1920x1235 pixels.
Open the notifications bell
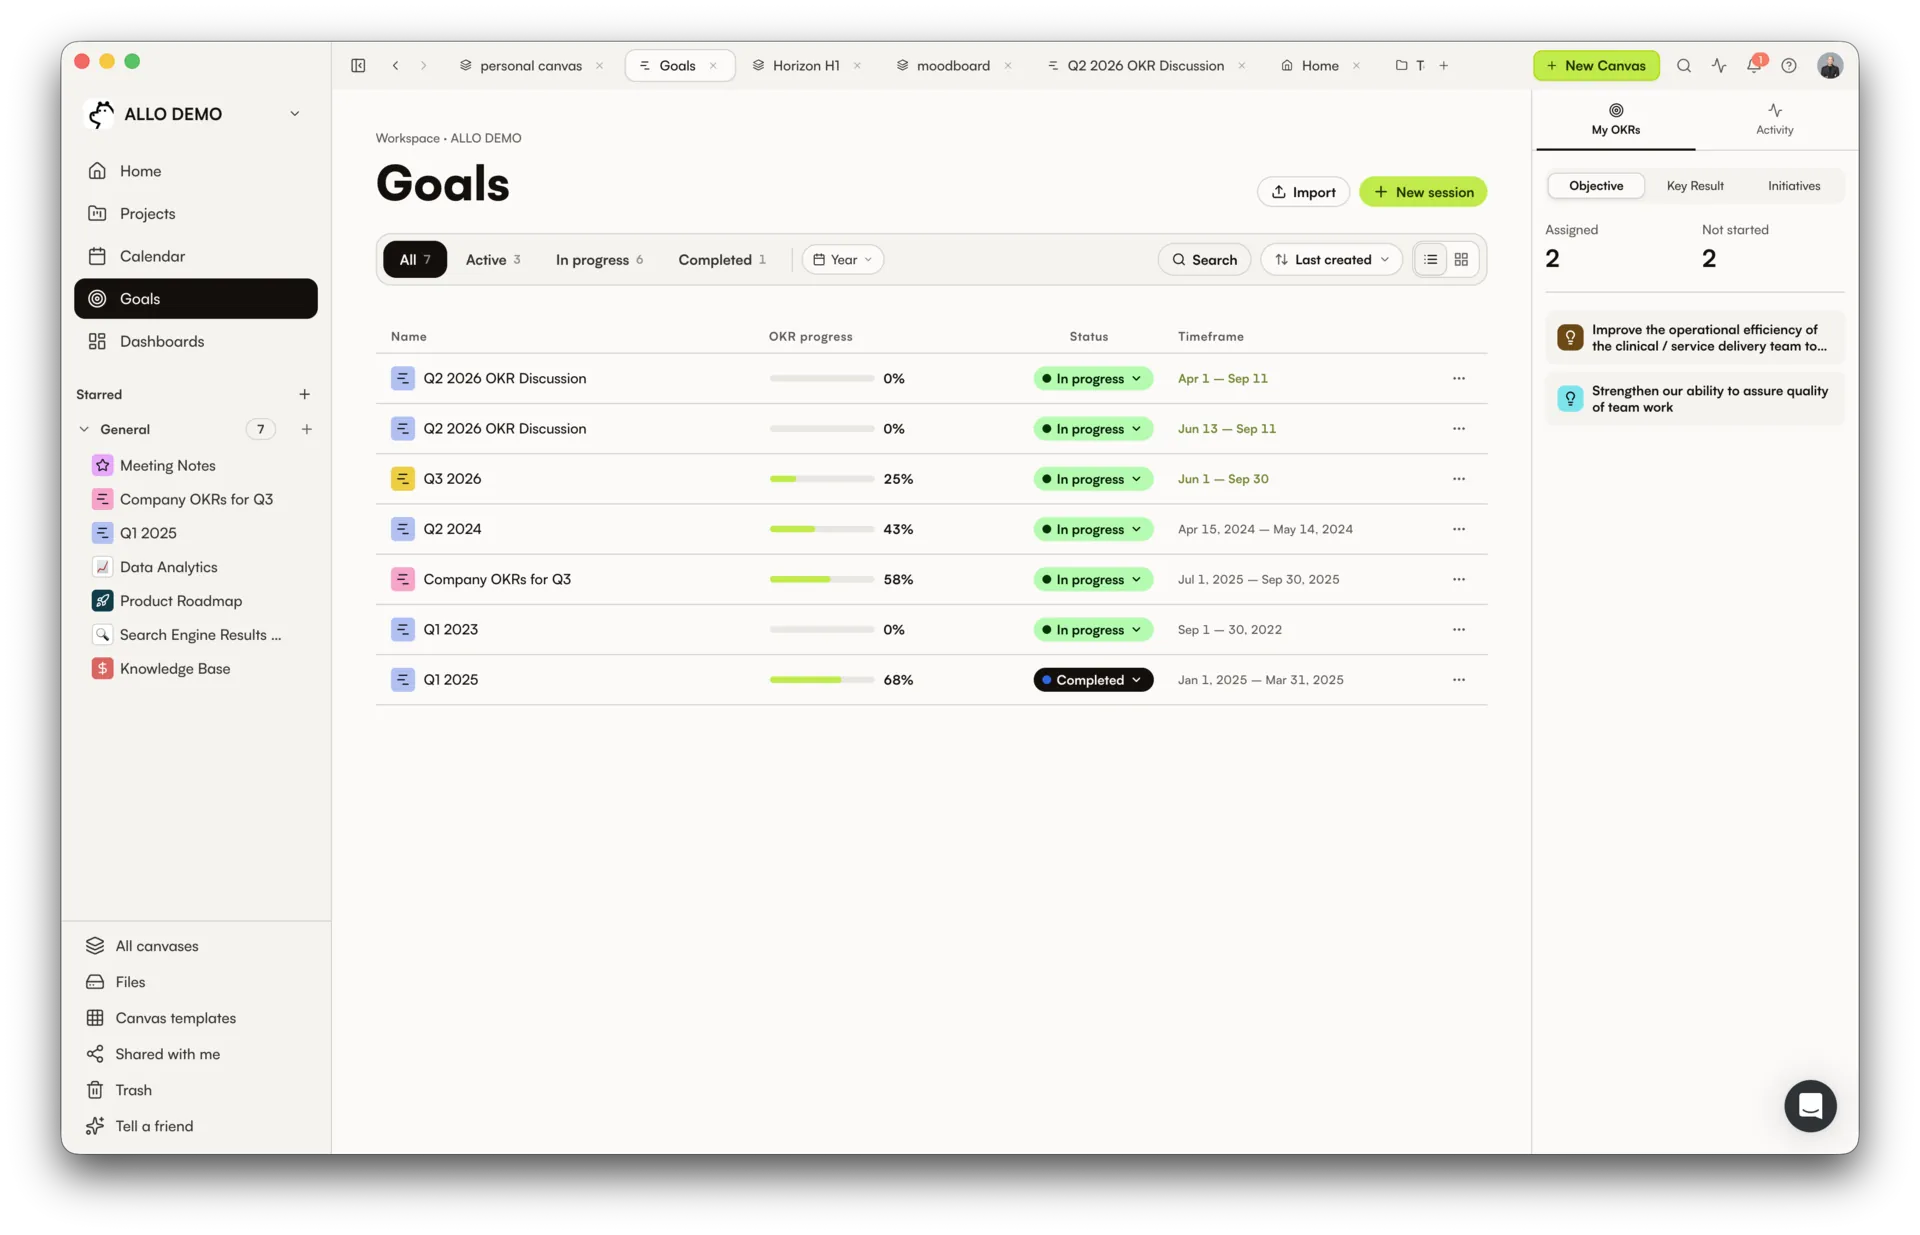point(1754,66)
